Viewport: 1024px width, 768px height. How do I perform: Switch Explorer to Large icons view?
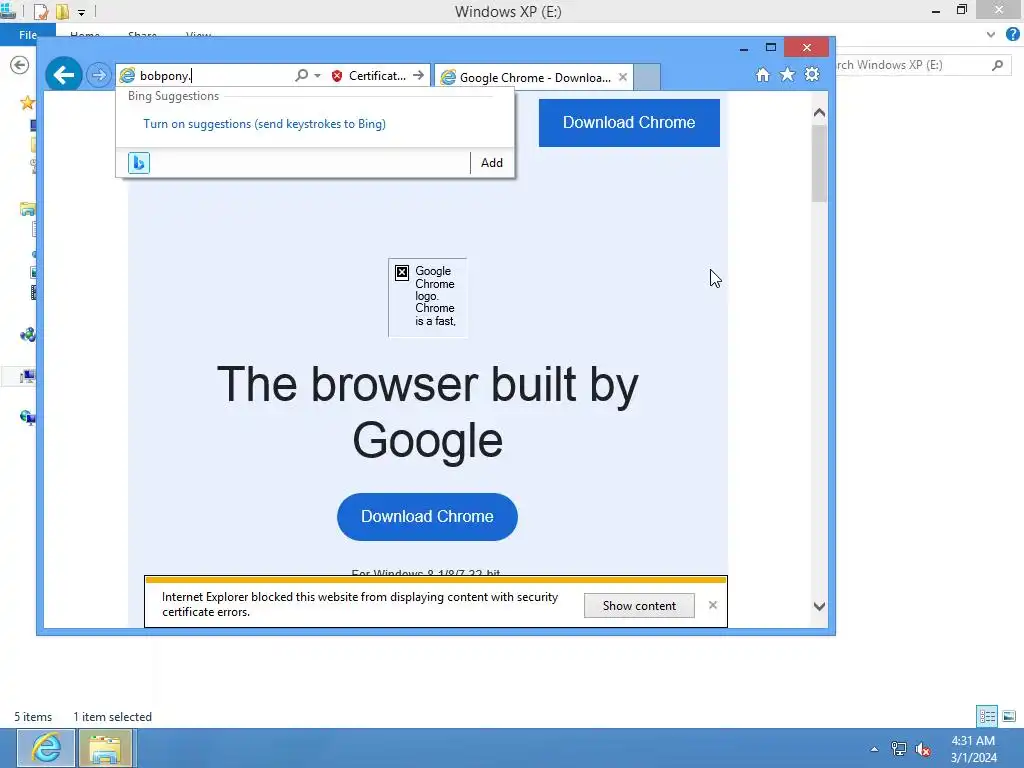pos(1009,716)
